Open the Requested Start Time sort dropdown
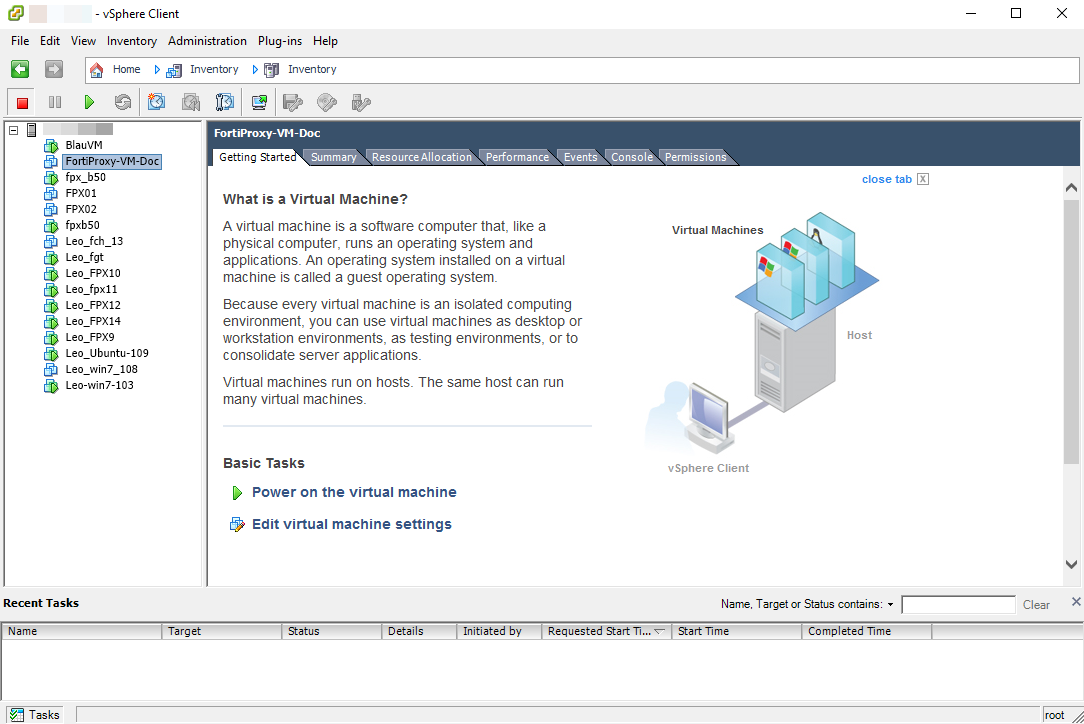The height and width of the screenshot is (724, 1084). point(657,631)
